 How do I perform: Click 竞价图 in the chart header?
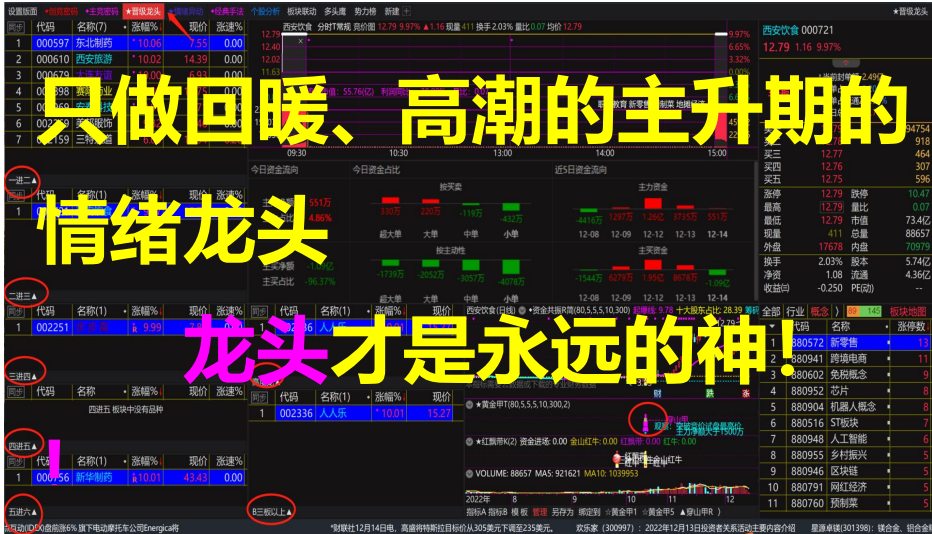click(x=364, y=27)
